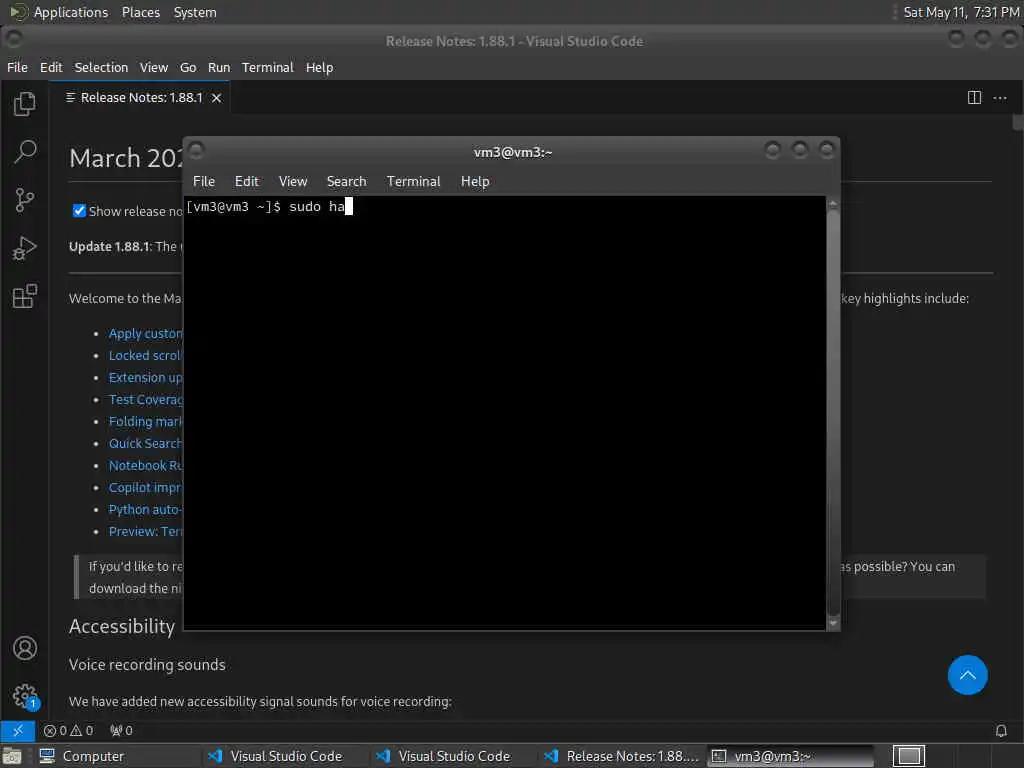
Task: Open the Accounts menu icon
Action: click(25, 648)
